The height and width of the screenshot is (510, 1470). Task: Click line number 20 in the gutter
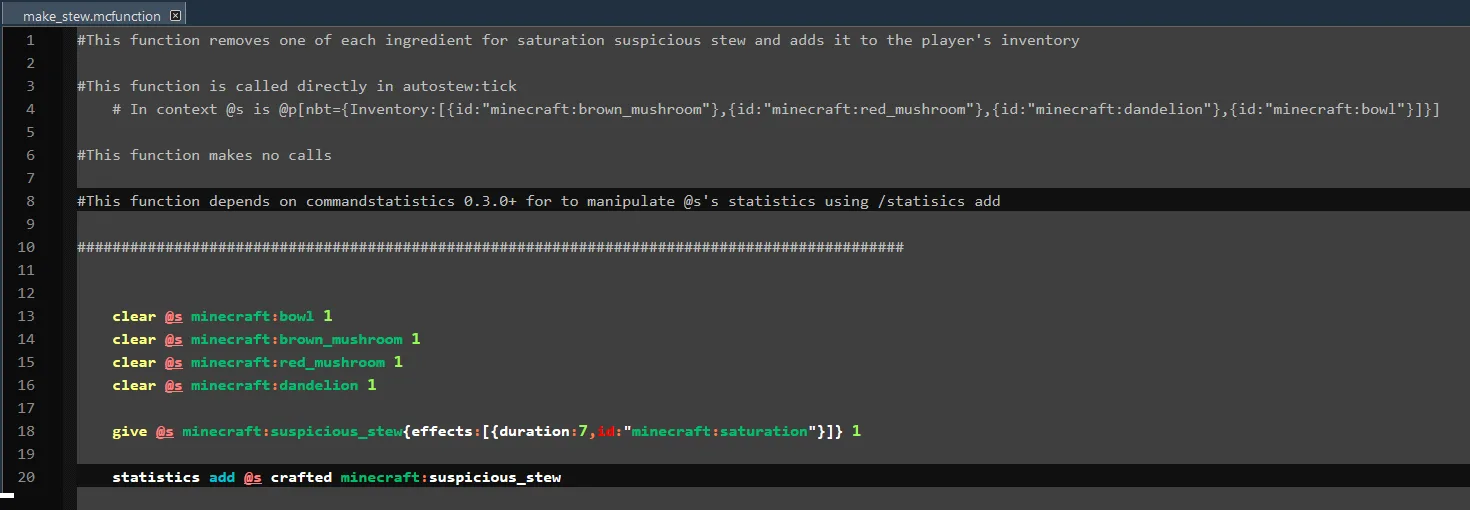(26, 477)
